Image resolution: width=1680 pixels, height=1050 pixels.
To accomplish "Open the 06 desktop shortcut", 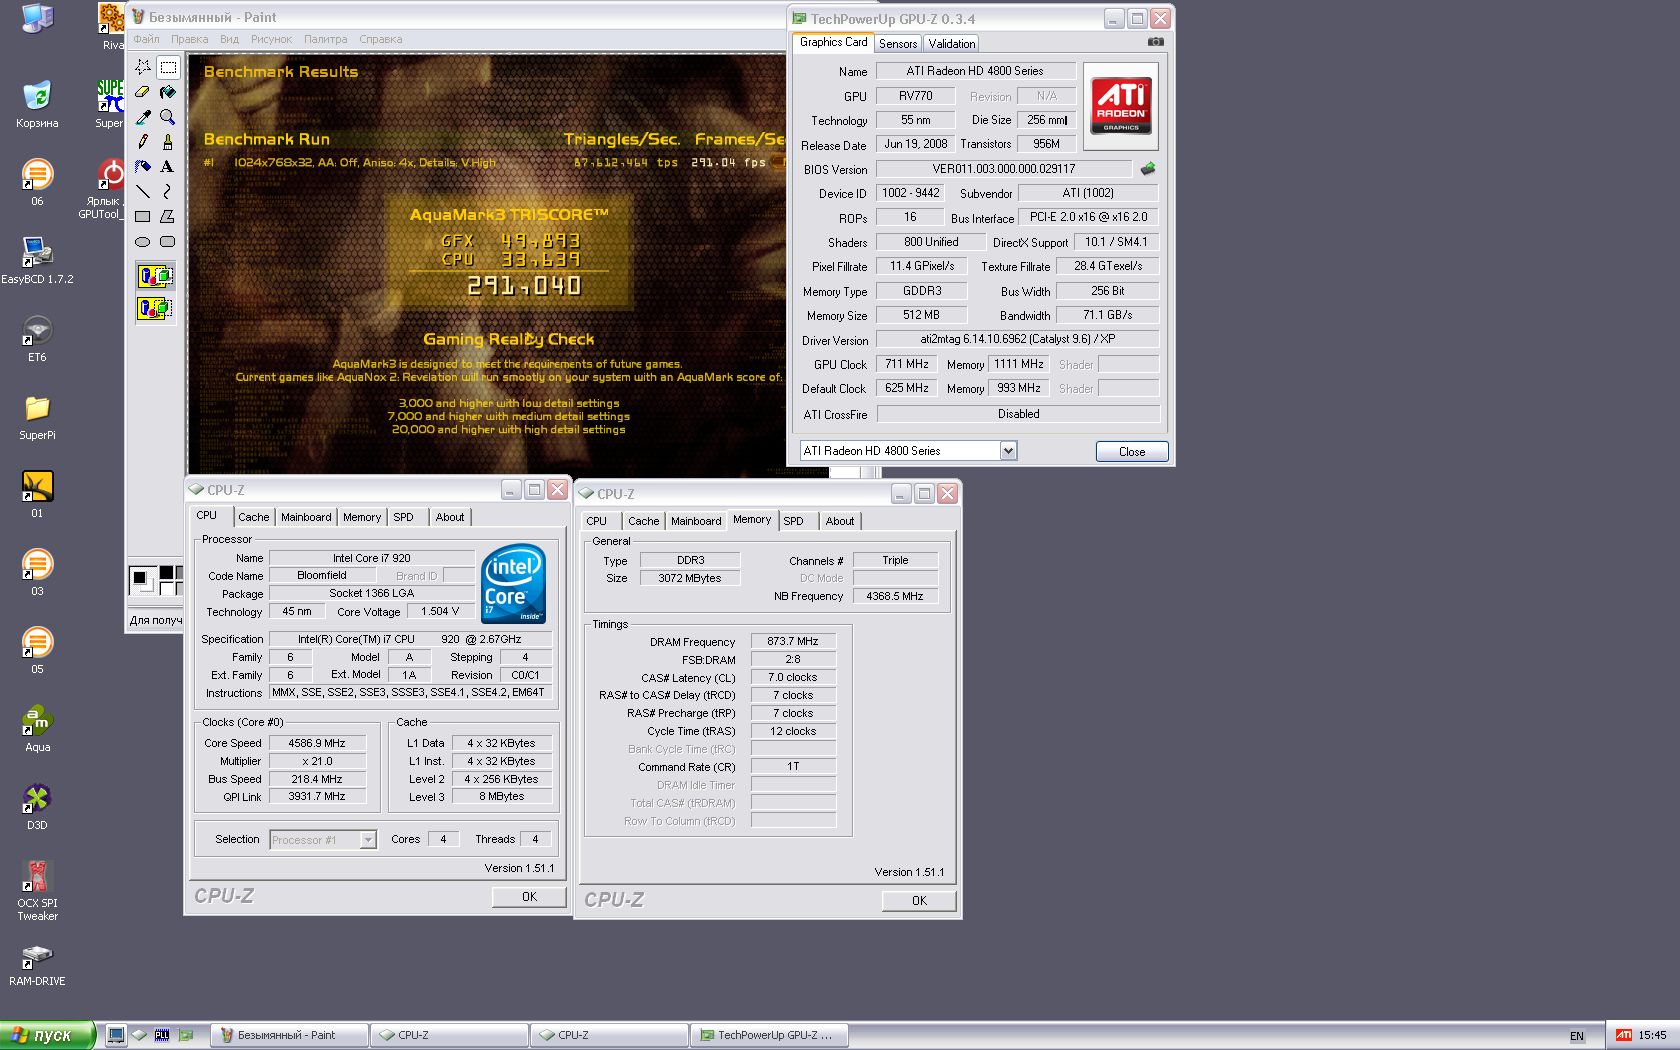I will 37,182.
